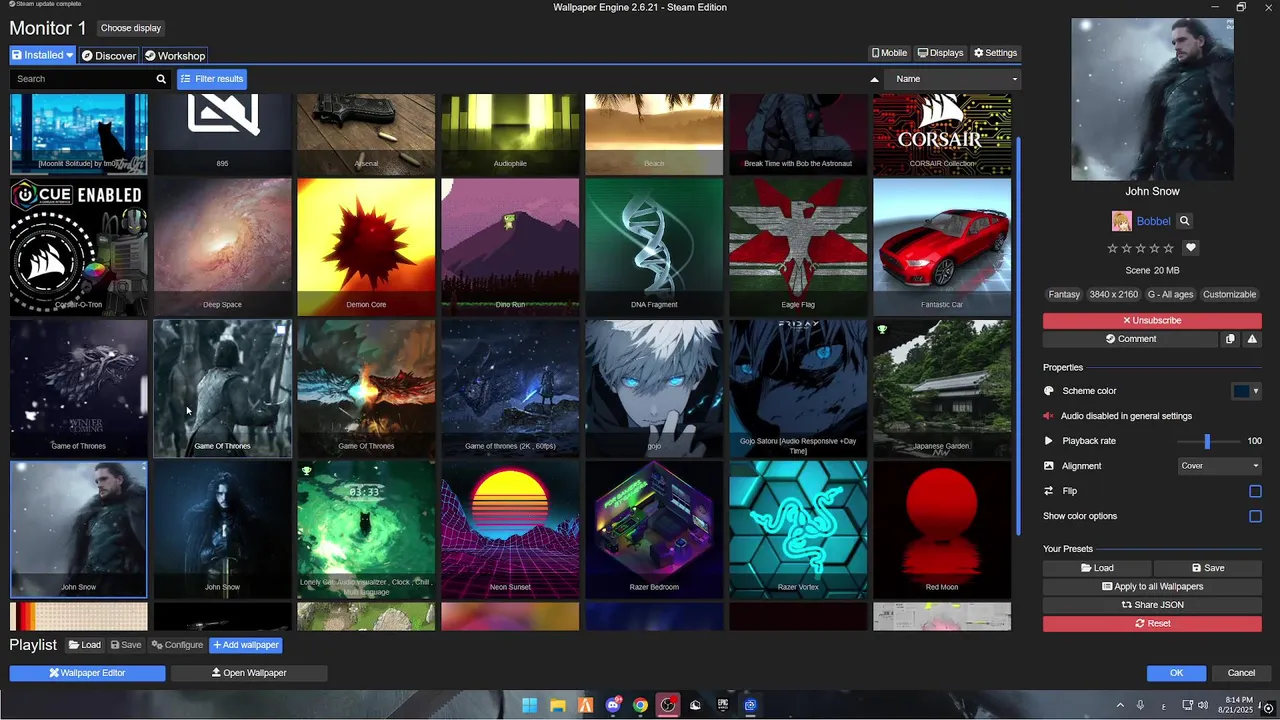Viewport: 1280px width, 720px height.
Task: Click the Cancel button
Action: click(1241, 673)
